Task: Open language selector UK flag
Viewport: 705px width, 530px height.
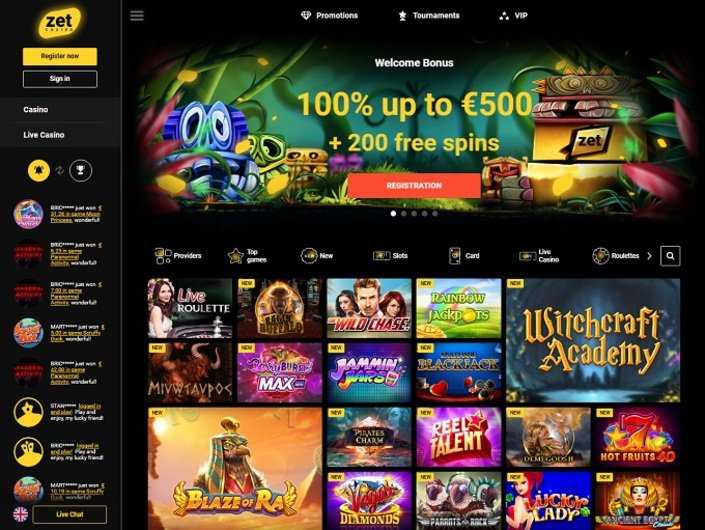Action: coord(20,514)
